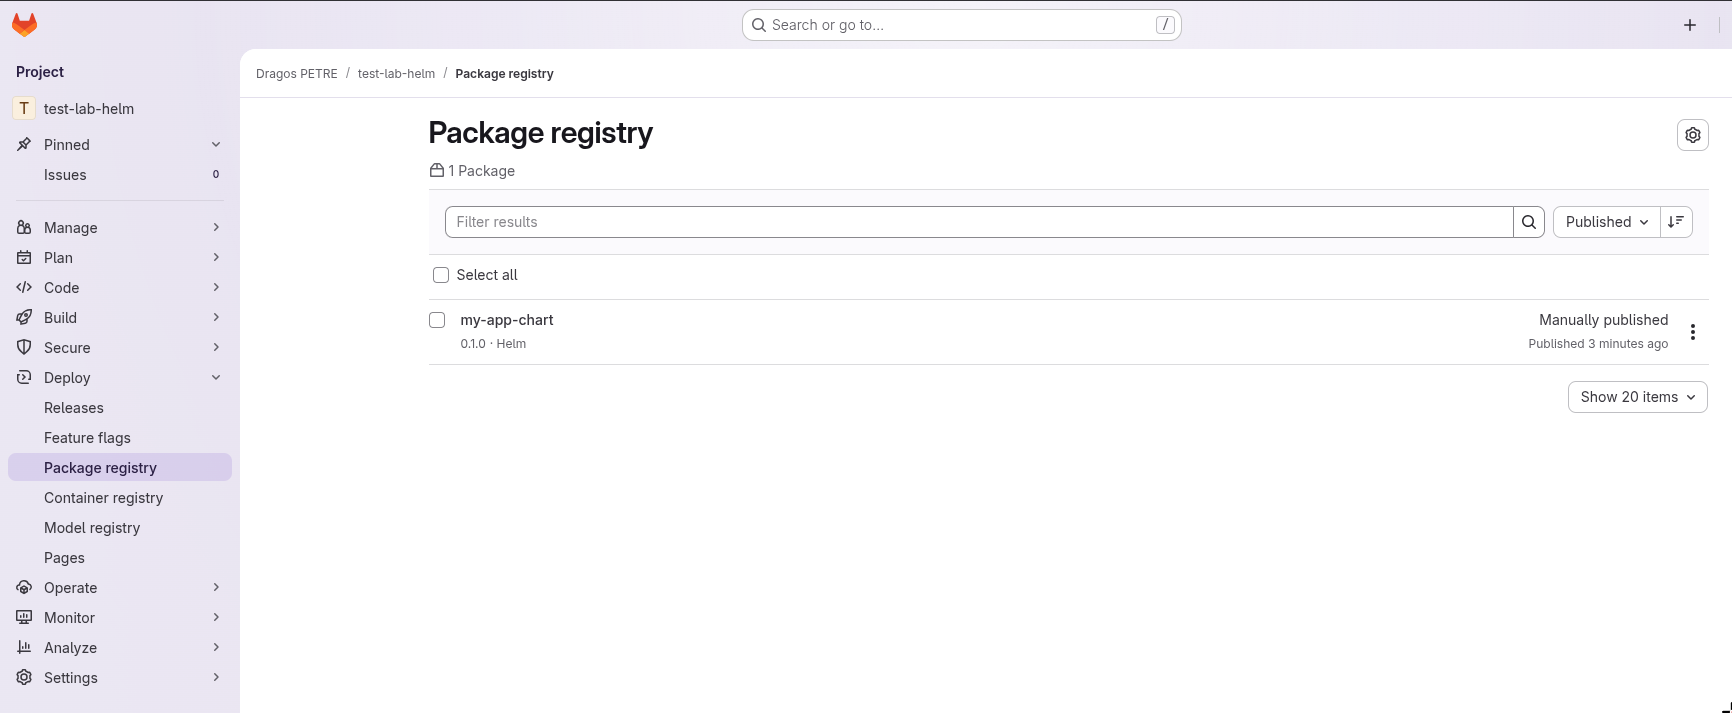Switch to Container registry in the sidebar

(104, 497)
